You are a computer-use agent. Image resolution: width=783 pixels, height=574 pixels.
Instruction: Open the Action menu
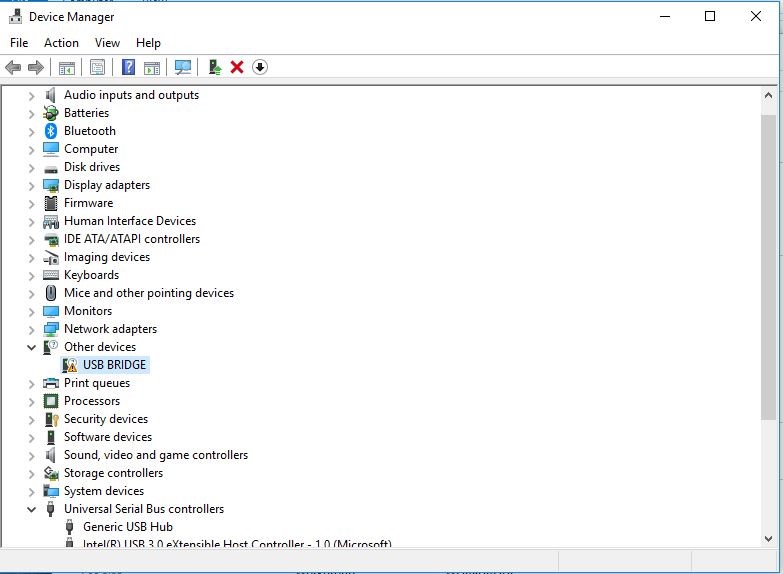coord(61,43)
